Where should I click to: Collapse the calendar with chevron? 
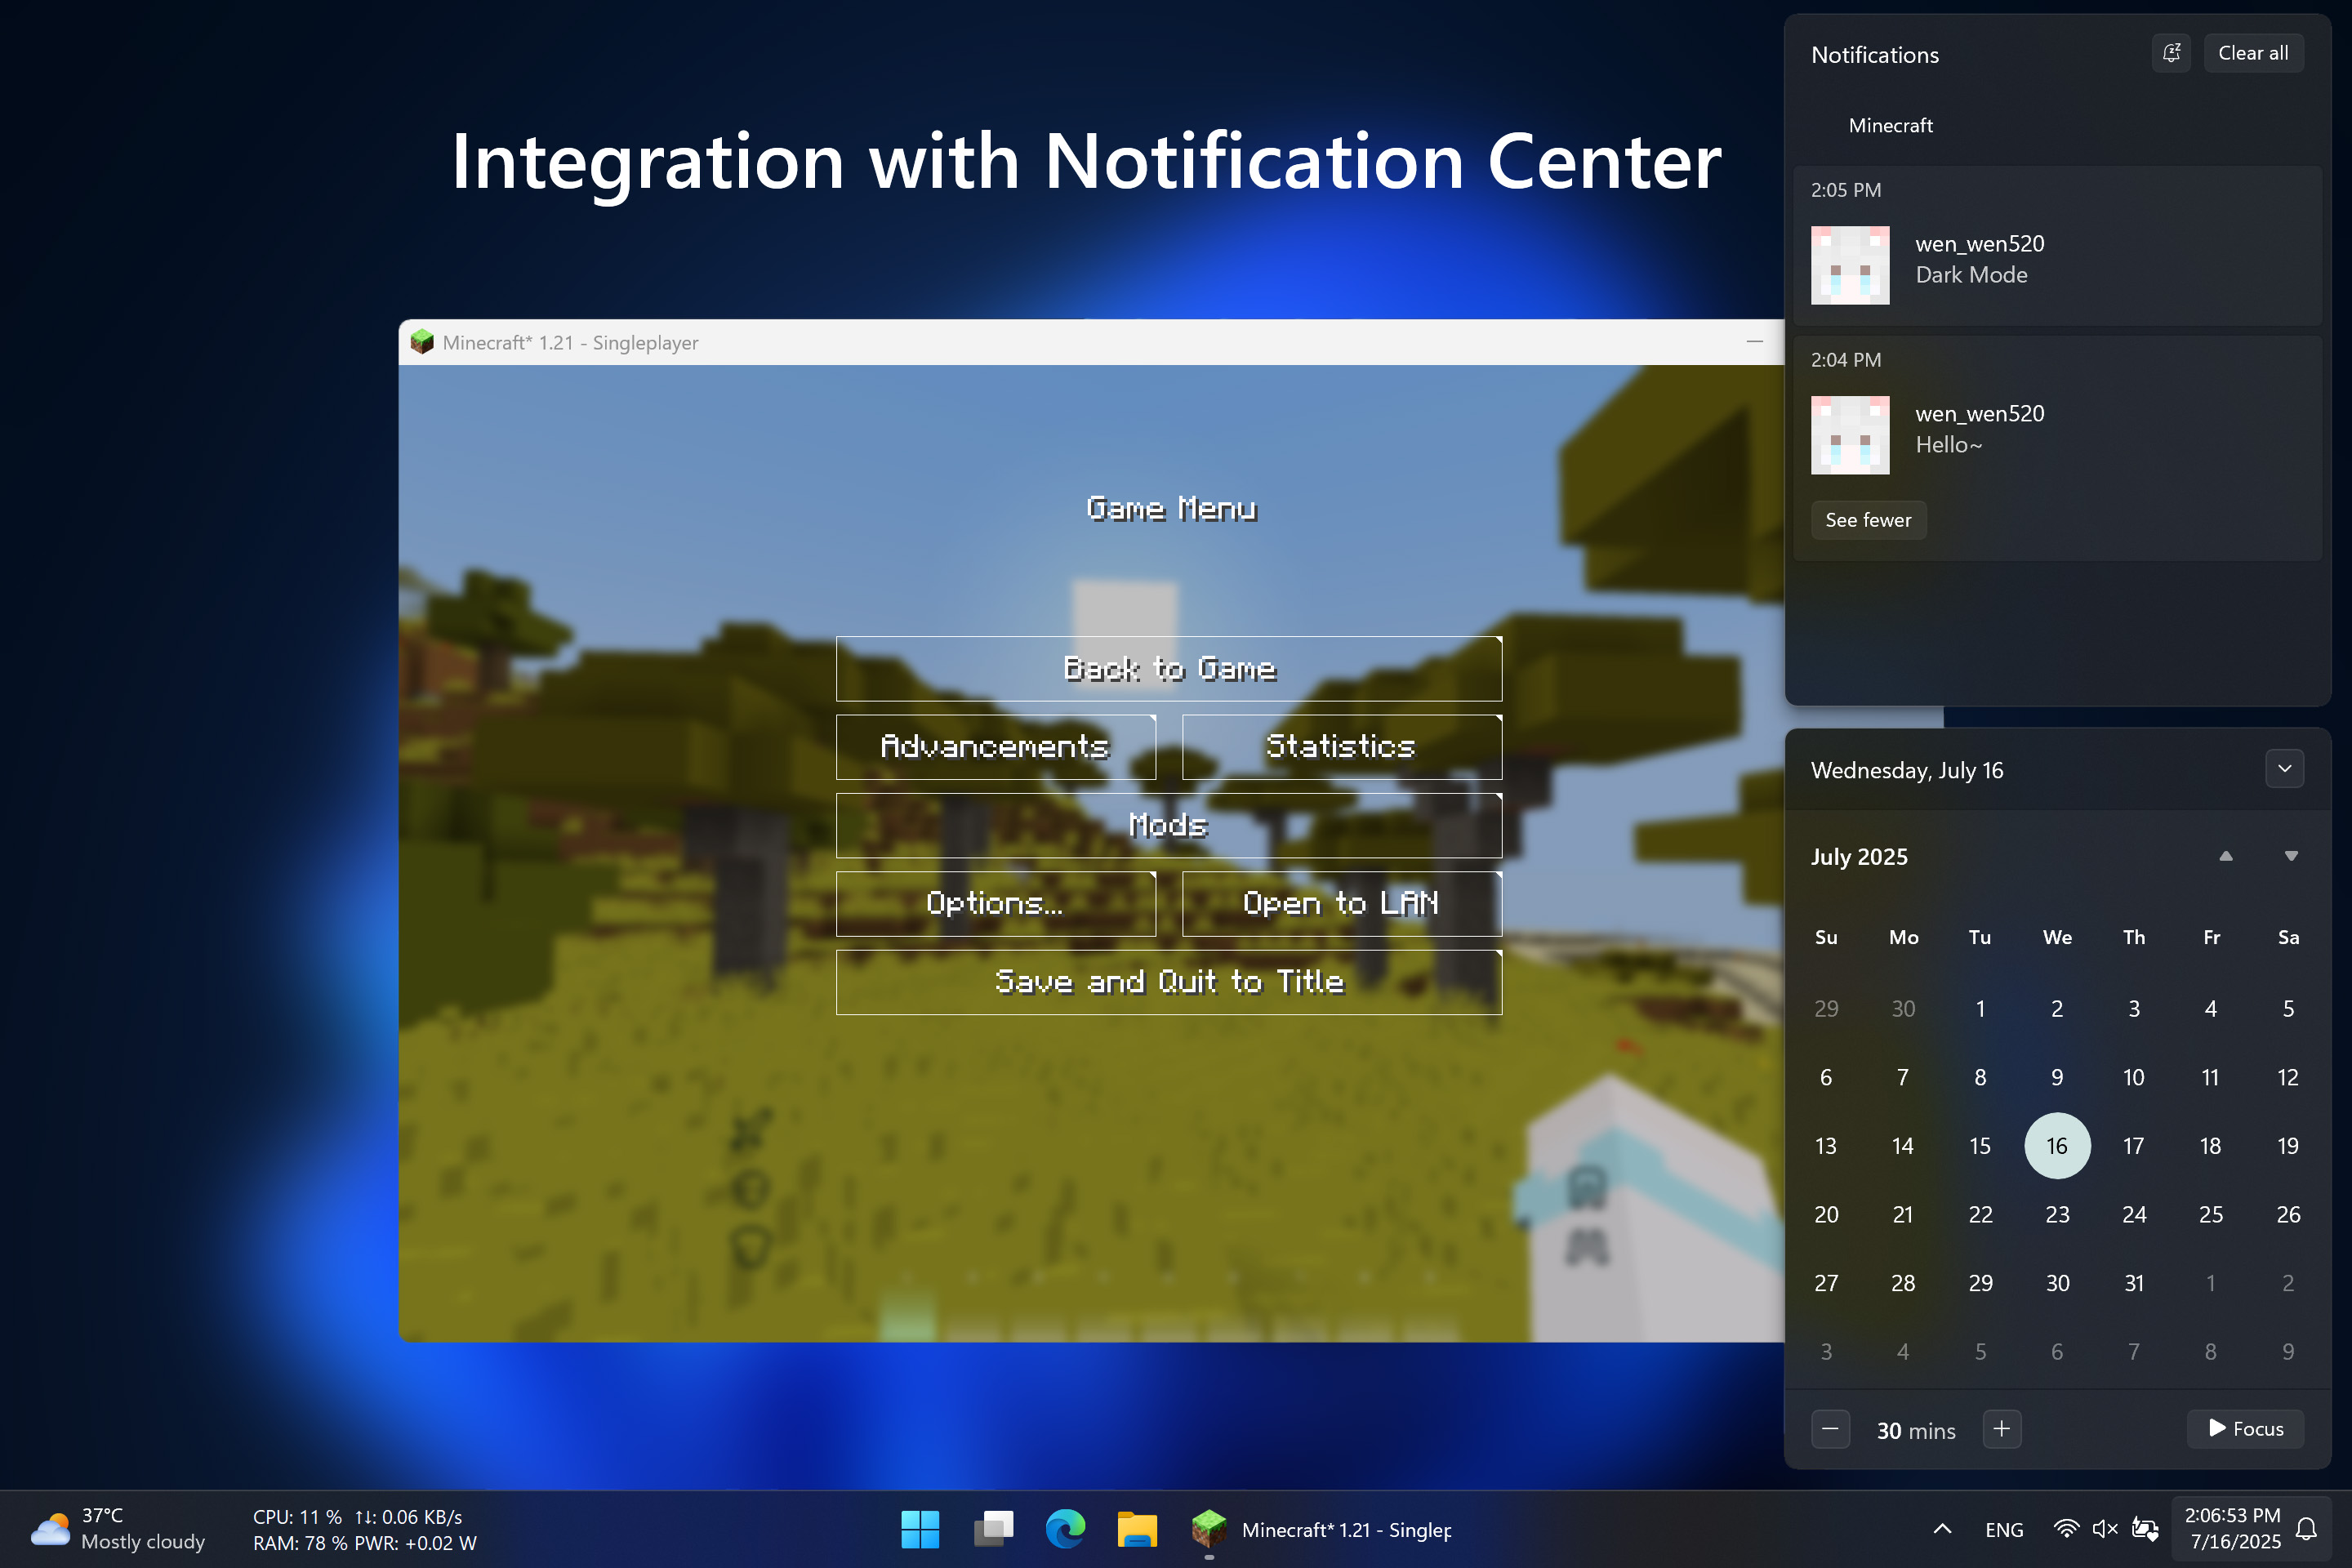click(2284, 769)
